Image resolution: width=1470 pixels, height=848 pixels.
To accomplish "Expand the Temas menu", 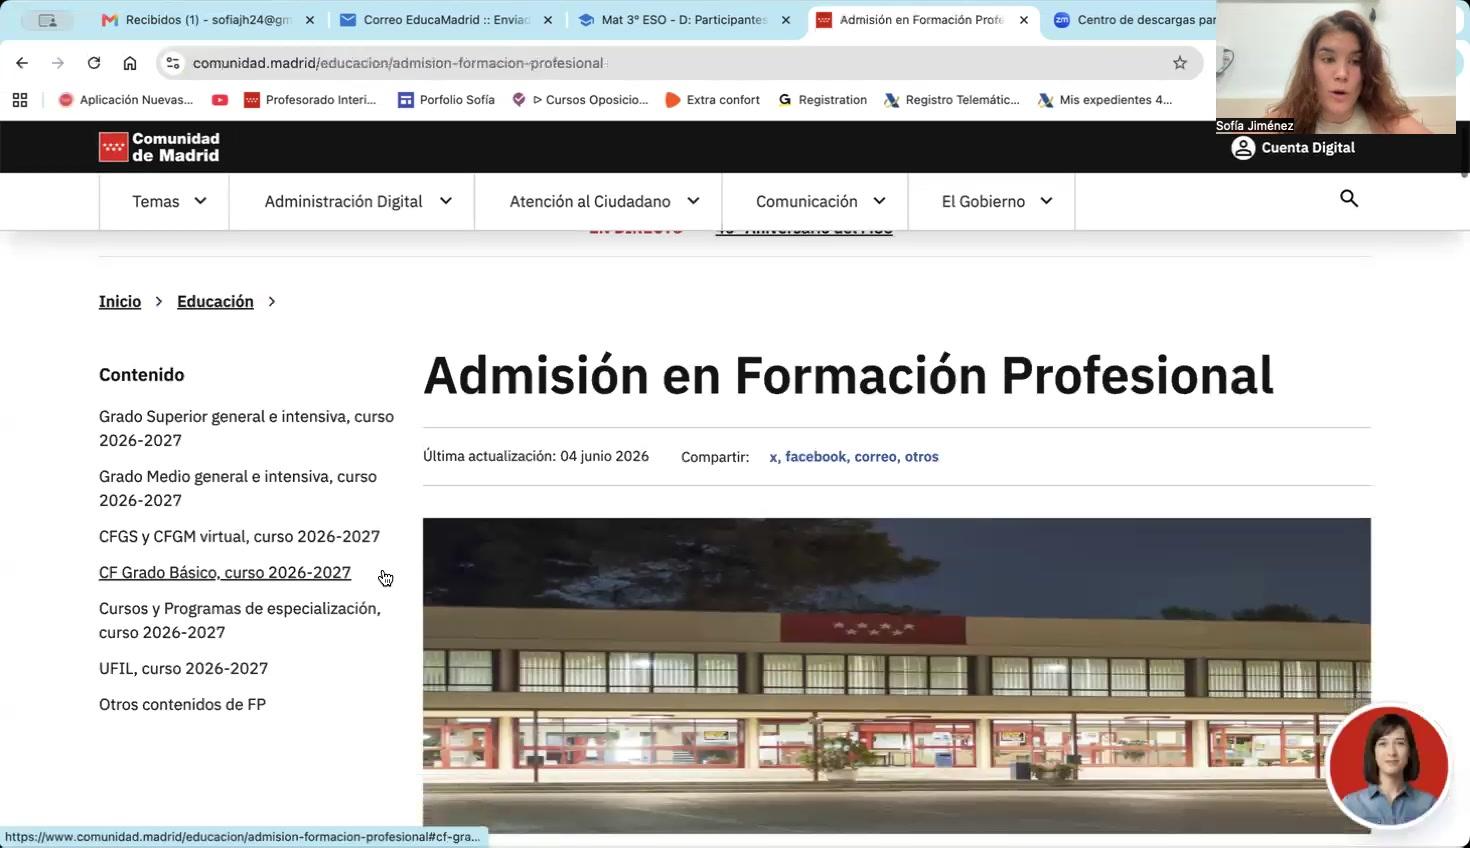I will pyautogui.click(x=169, y=201).
